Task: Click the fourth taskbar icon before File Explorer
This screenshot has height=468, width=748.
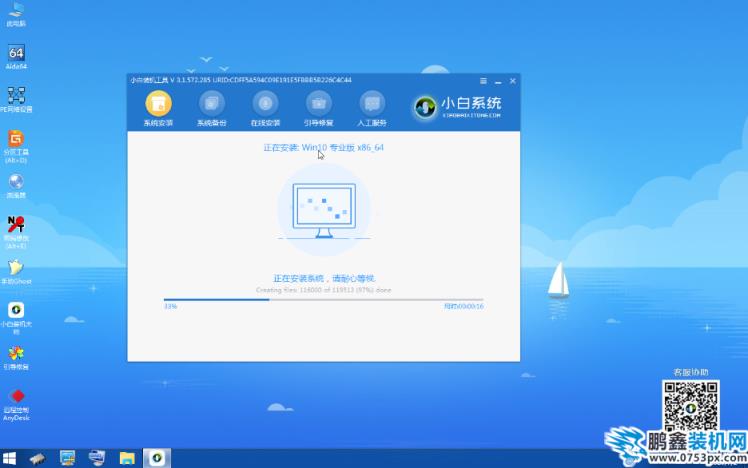Action: (x=97, y=458)
